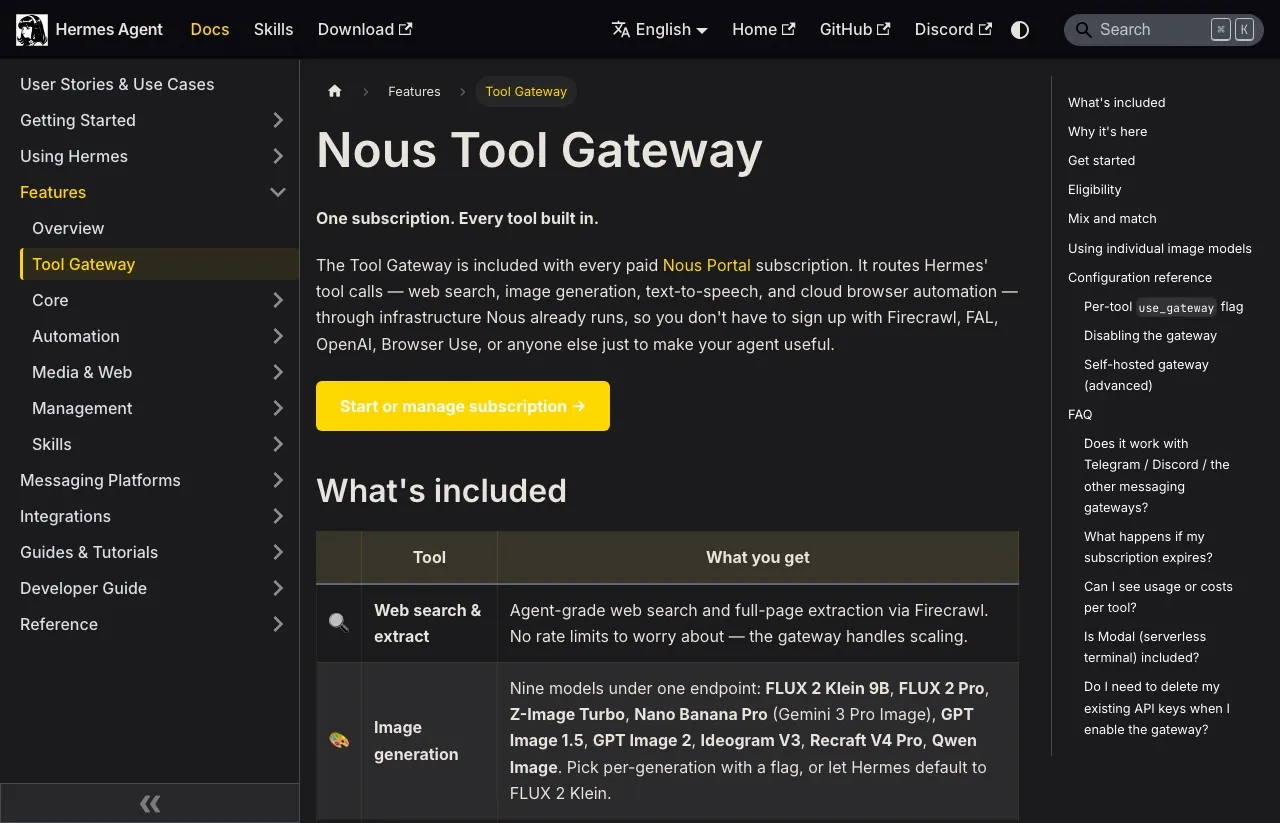
Task: Click the palette emoji in Image generation row
Action: pos(339,741)
